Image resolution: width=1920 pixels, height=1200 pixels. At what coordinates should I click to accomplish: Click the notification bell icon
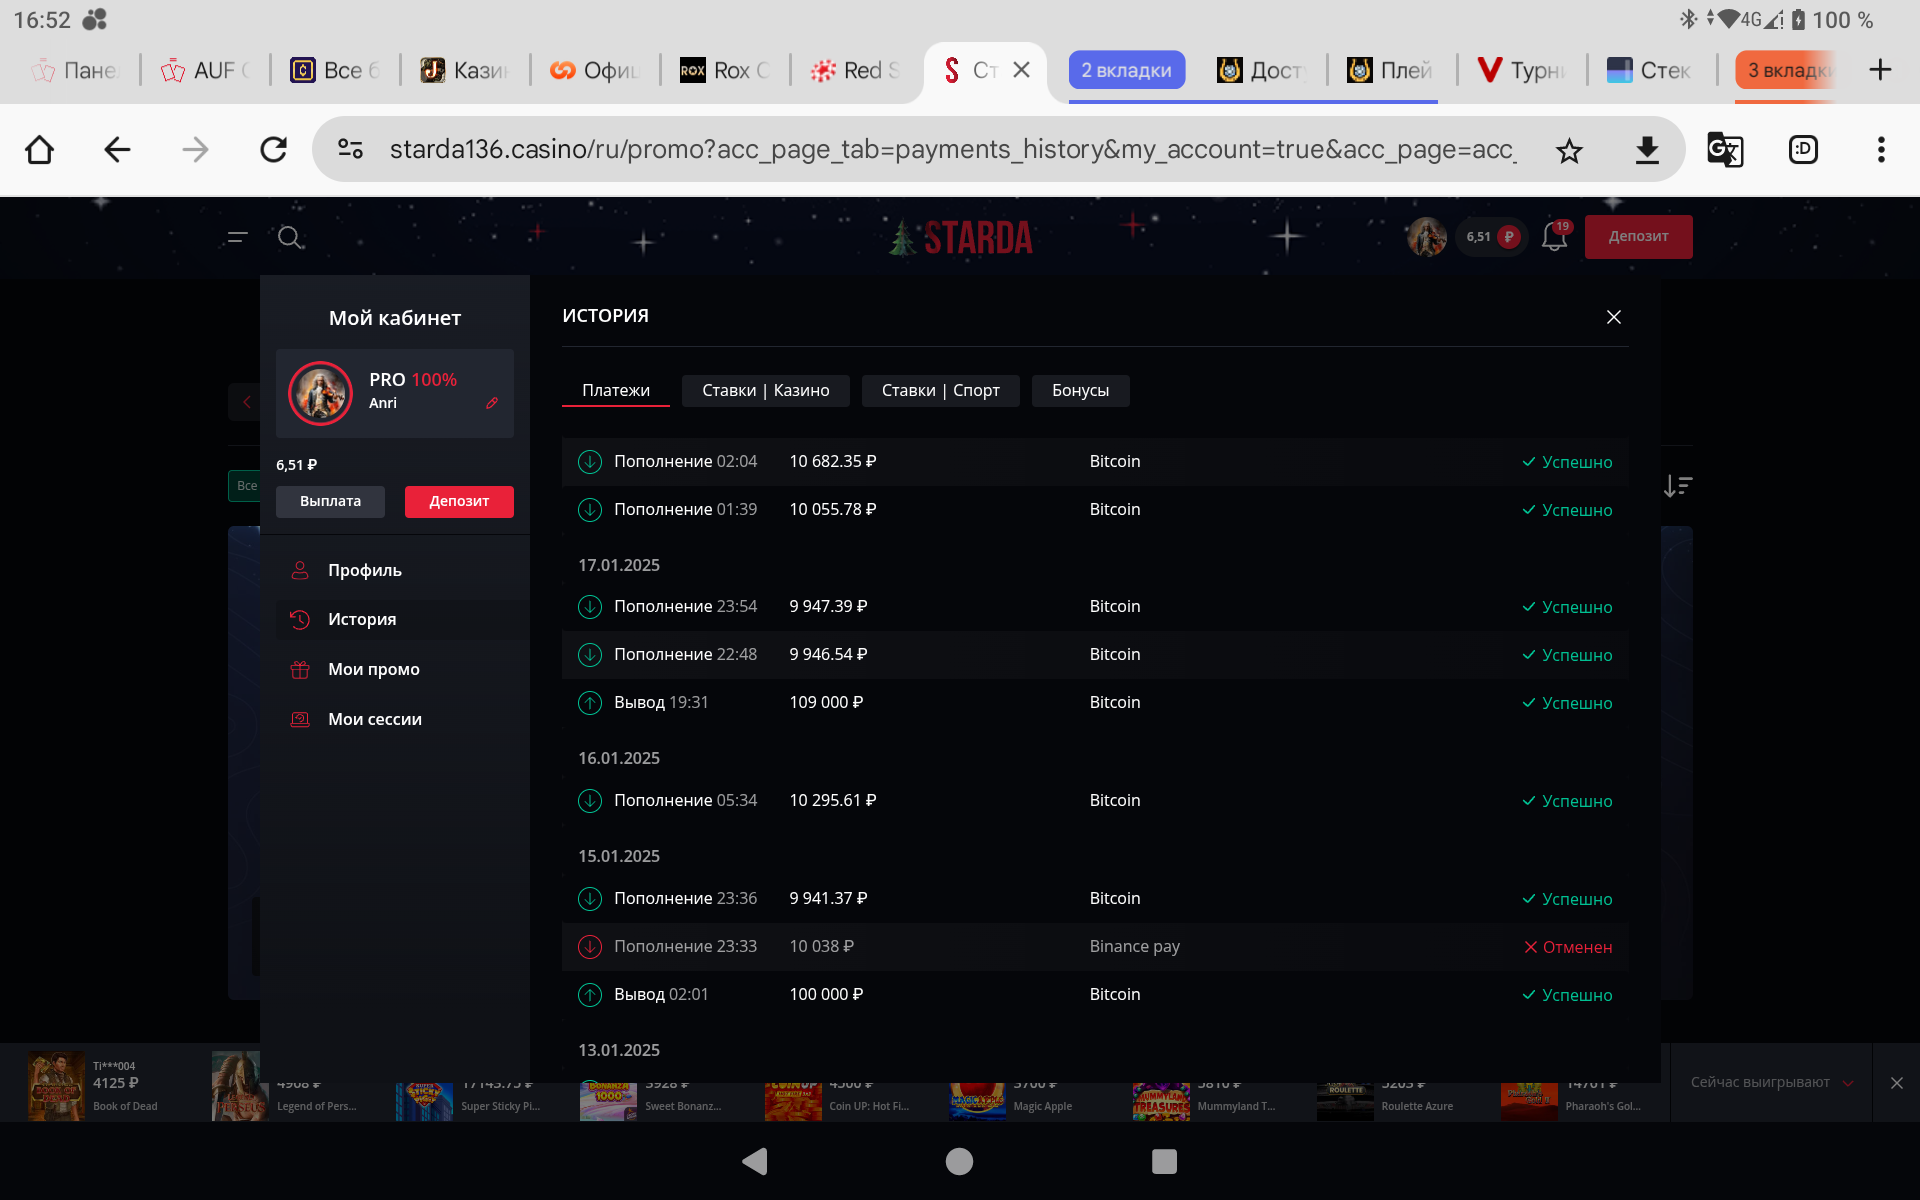click(x=1554, y=237)
